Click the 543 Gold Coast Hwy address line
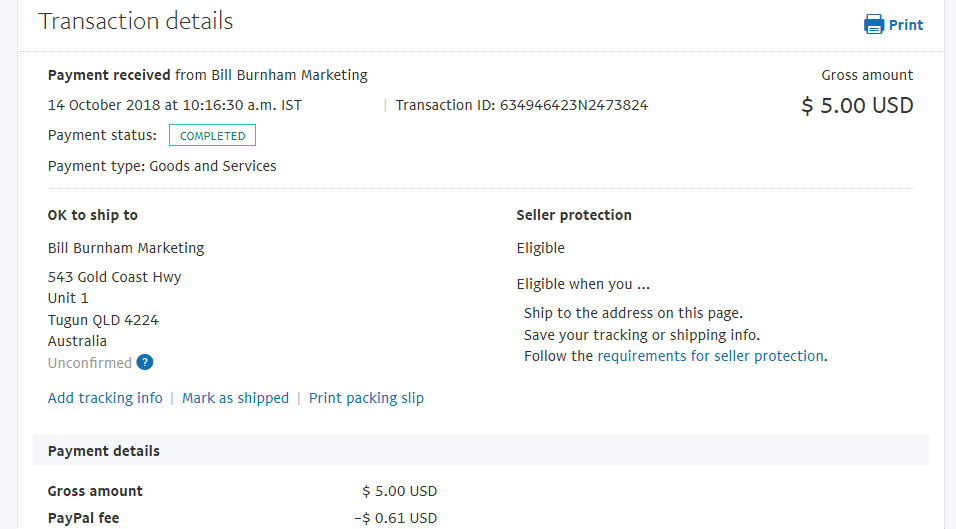The image size is (956, 529). (115, 277)
